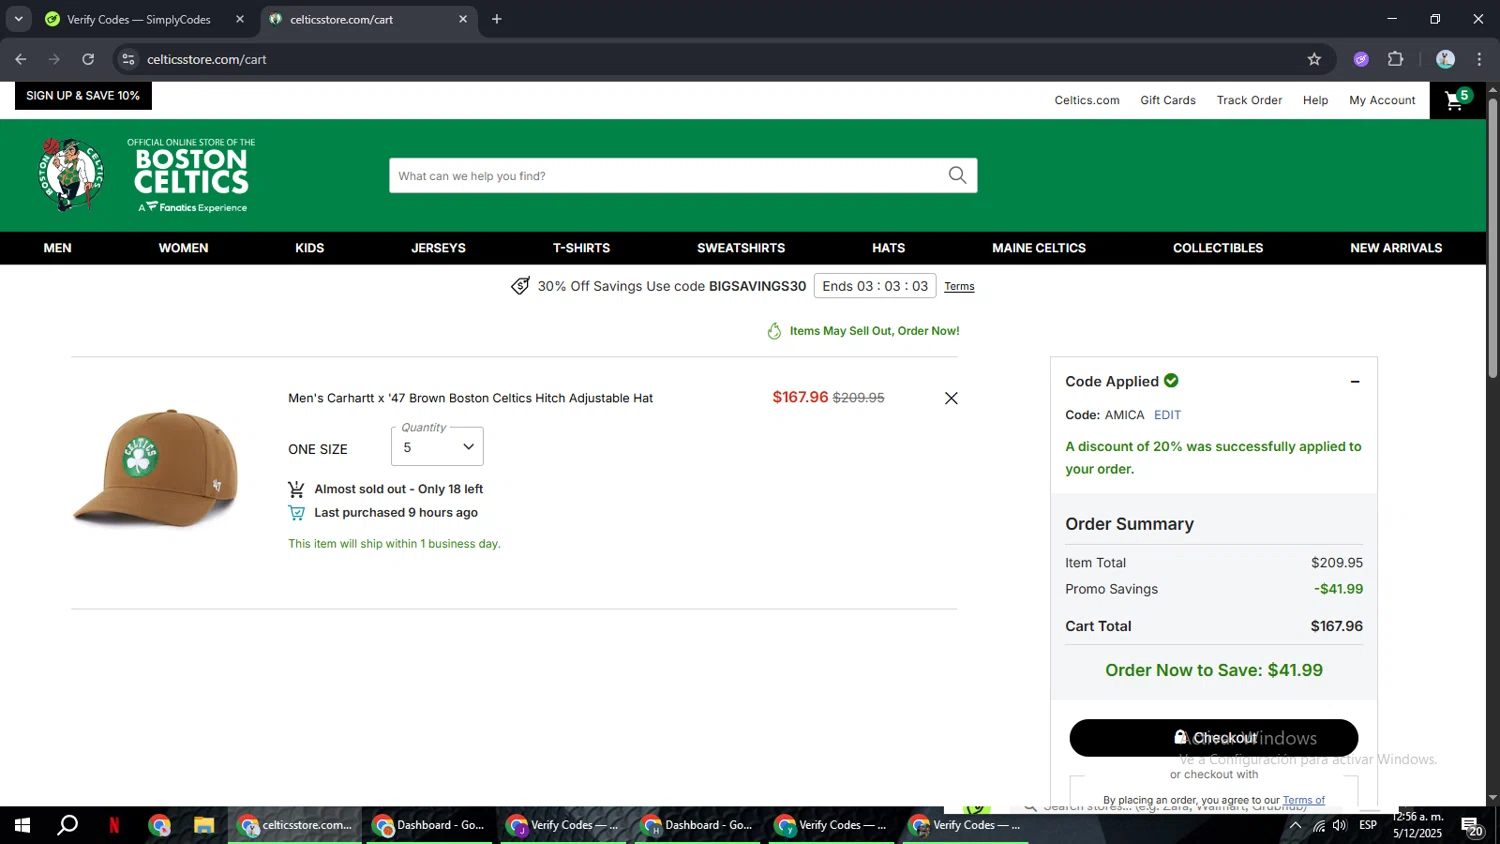Edit the AMICA promo code

[1167, 415]
